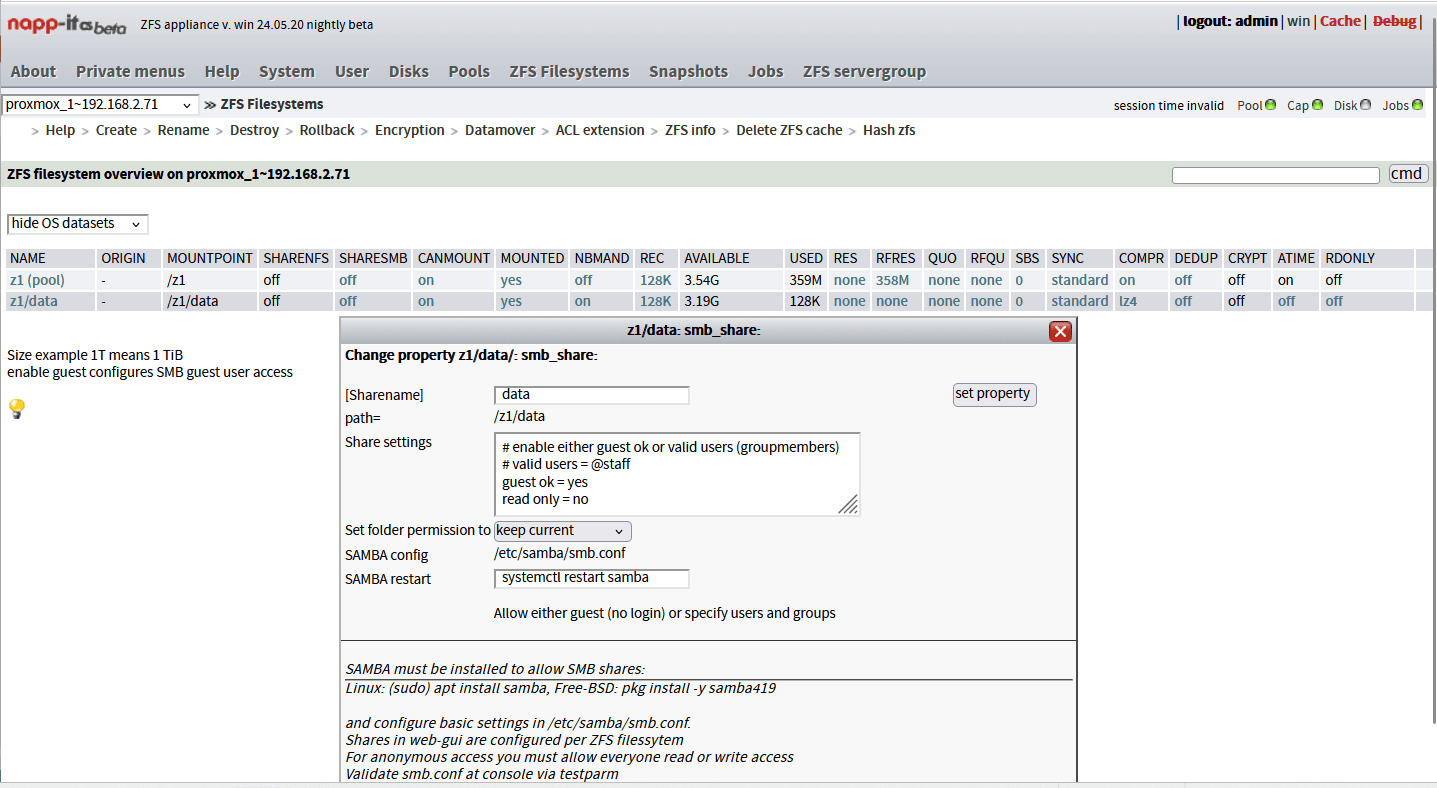Click the COMPR lz4 value for z1/data

click(1128, 301)
